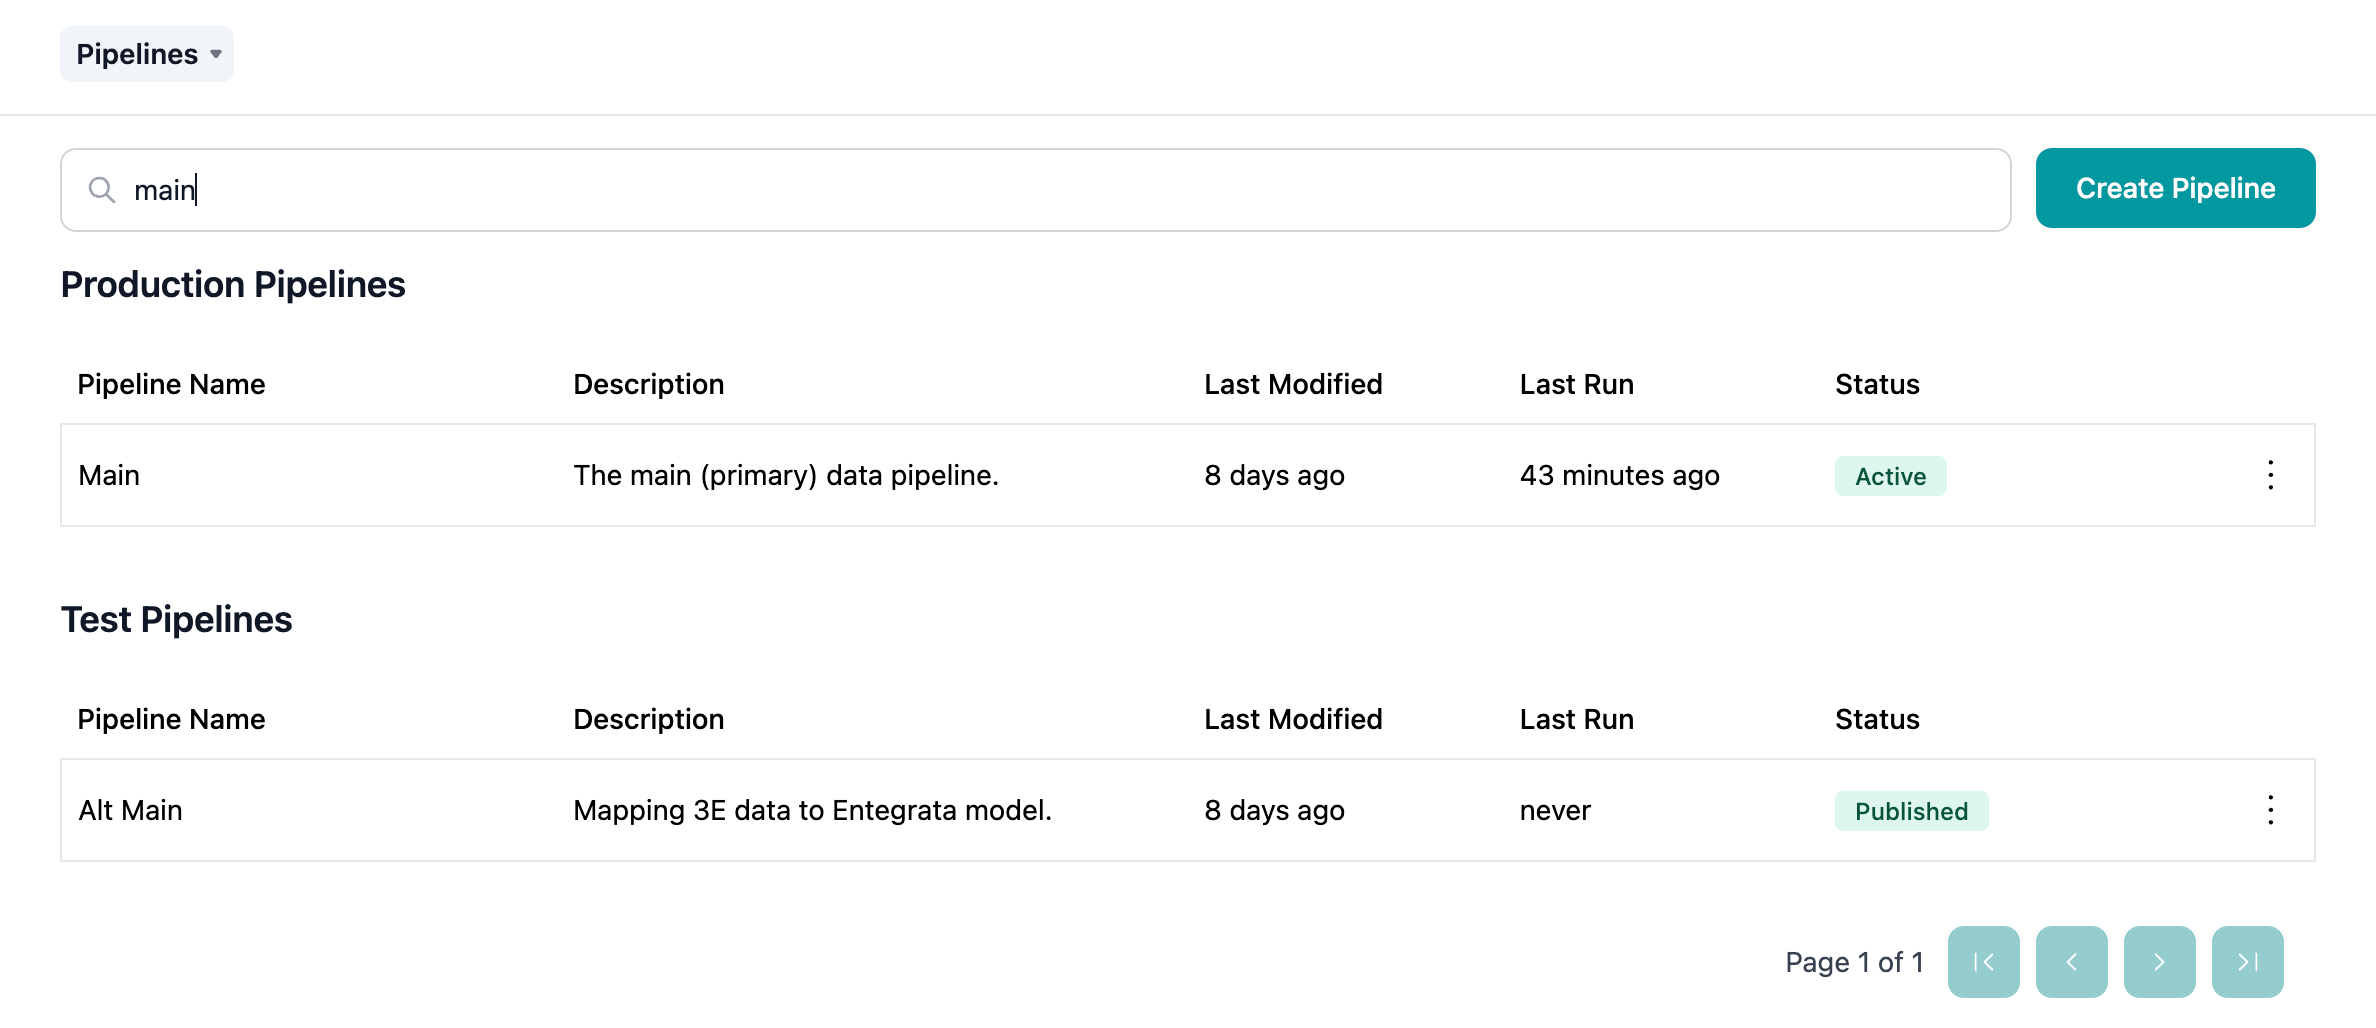Click Last Run header in Production Pipelines table
The width and height of the screenshot is (2376, 1028).
1577,384
